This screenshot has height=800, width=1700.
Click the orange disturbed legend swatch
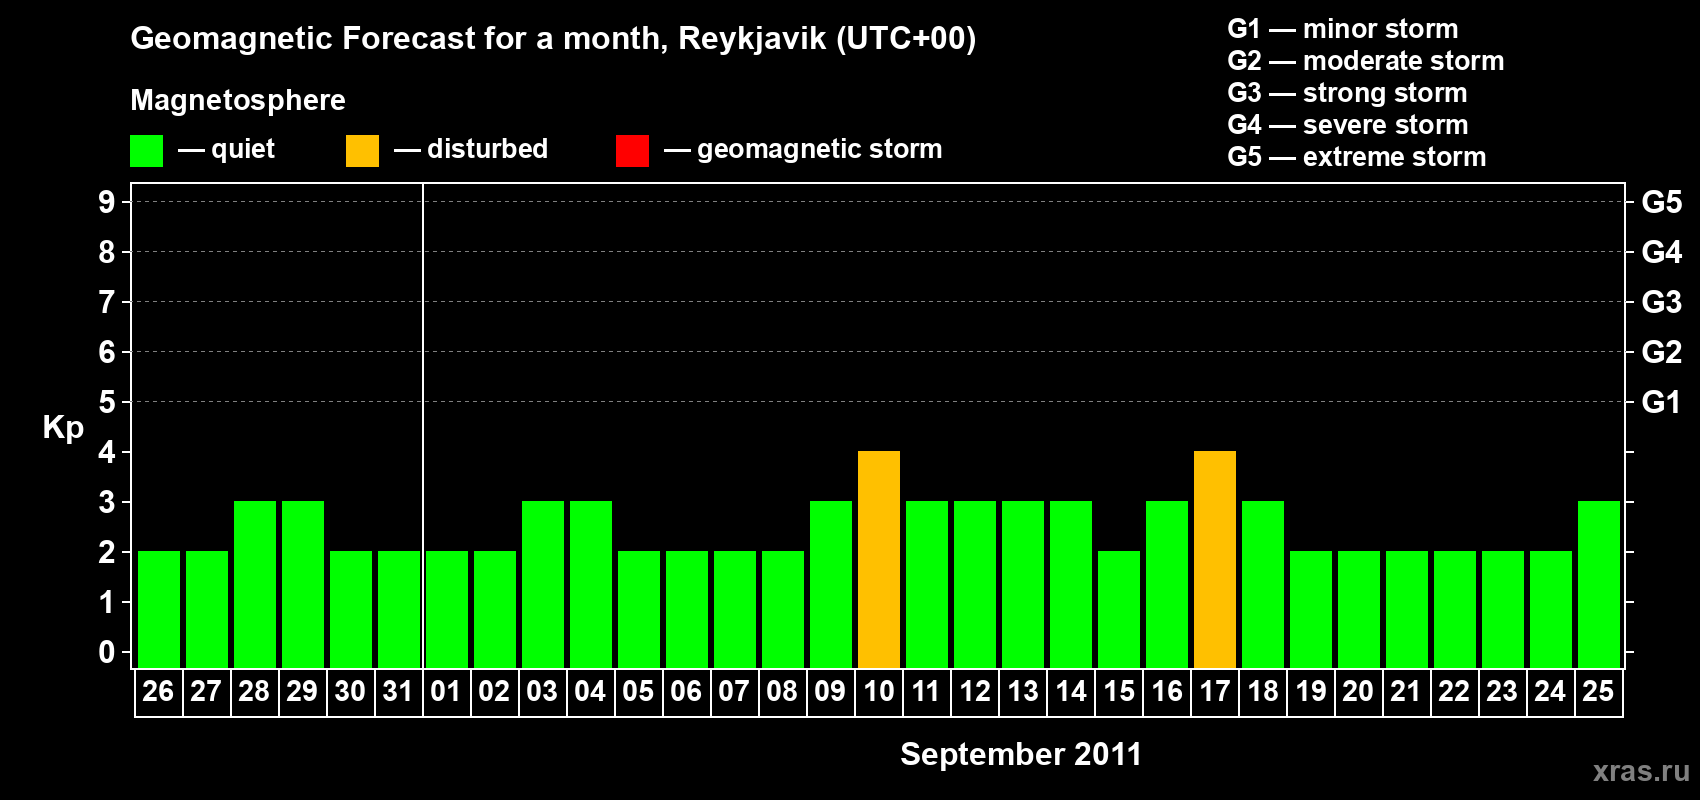[x=362, y=151]
